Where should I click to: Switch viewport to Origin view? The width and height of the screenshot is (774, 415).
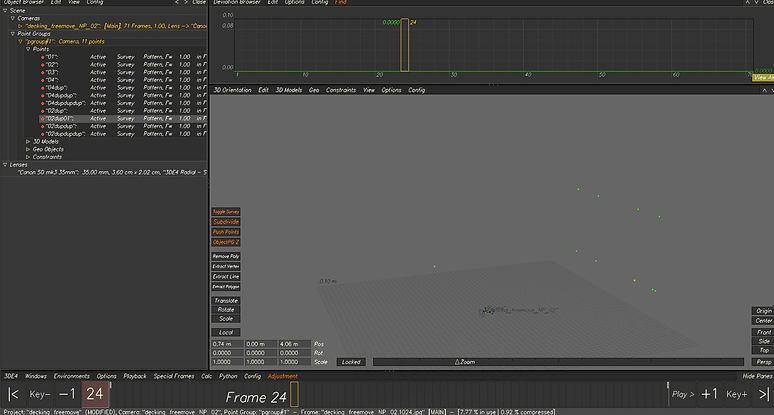coord(763,311)
